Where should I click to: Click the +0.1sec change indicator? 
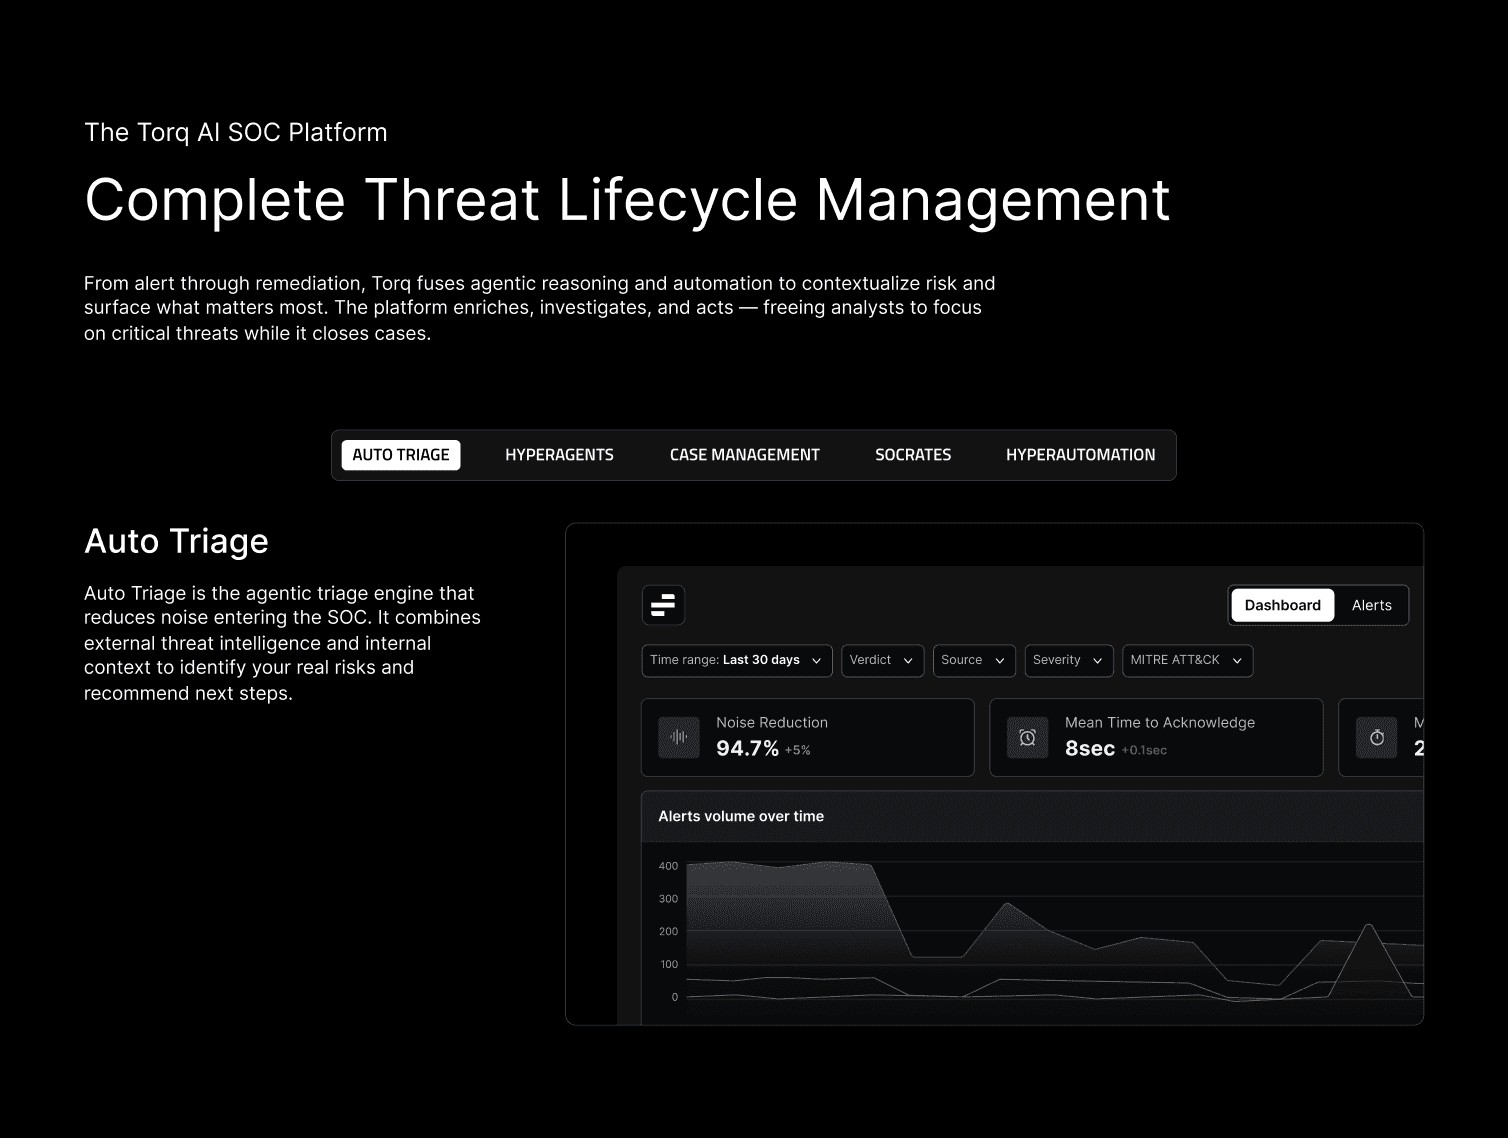click(1144, 750)
